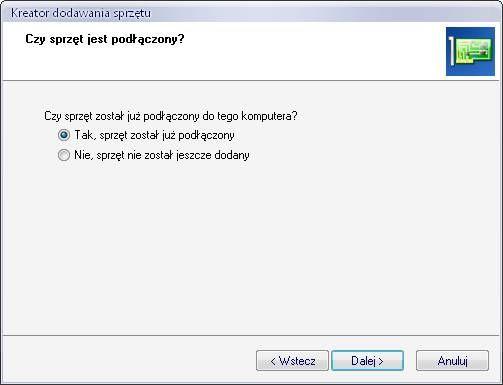Select the 'Nie, sprzęt nie został jeszcze dodany' radio button

click(x=64, y=155)
